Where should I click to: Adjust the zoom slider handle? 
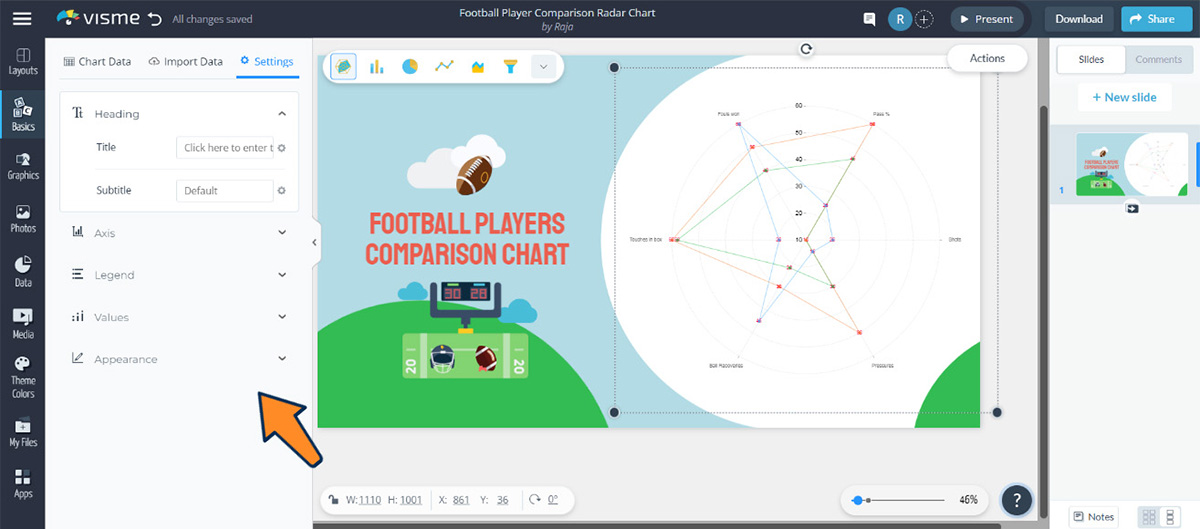coord(858,500)
